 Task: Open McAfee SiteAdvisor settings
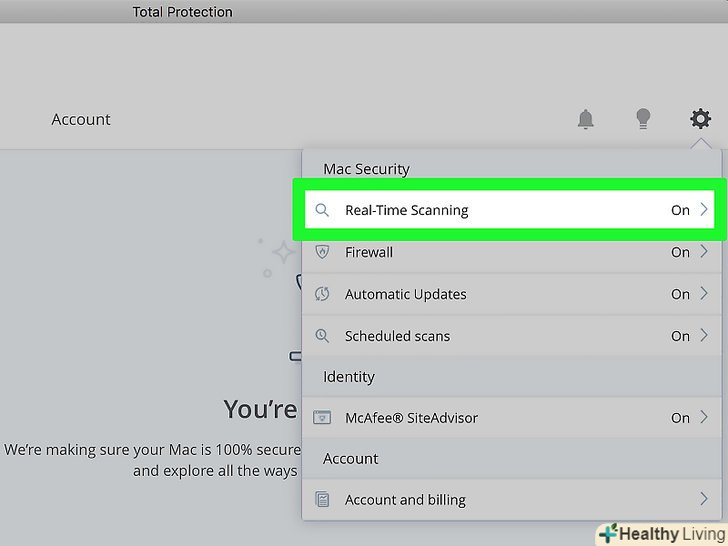411,418
